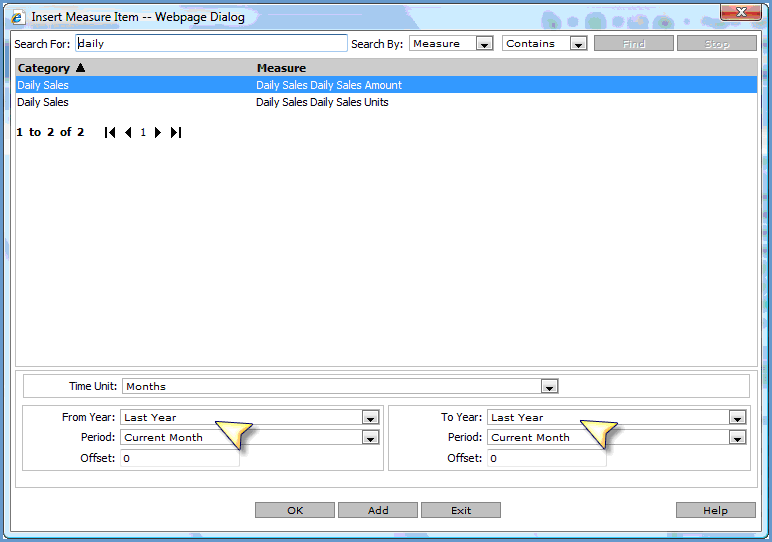Expand the From Period Current Month dropdown
This screenshot has height=542, width=772.
(370, 438)
